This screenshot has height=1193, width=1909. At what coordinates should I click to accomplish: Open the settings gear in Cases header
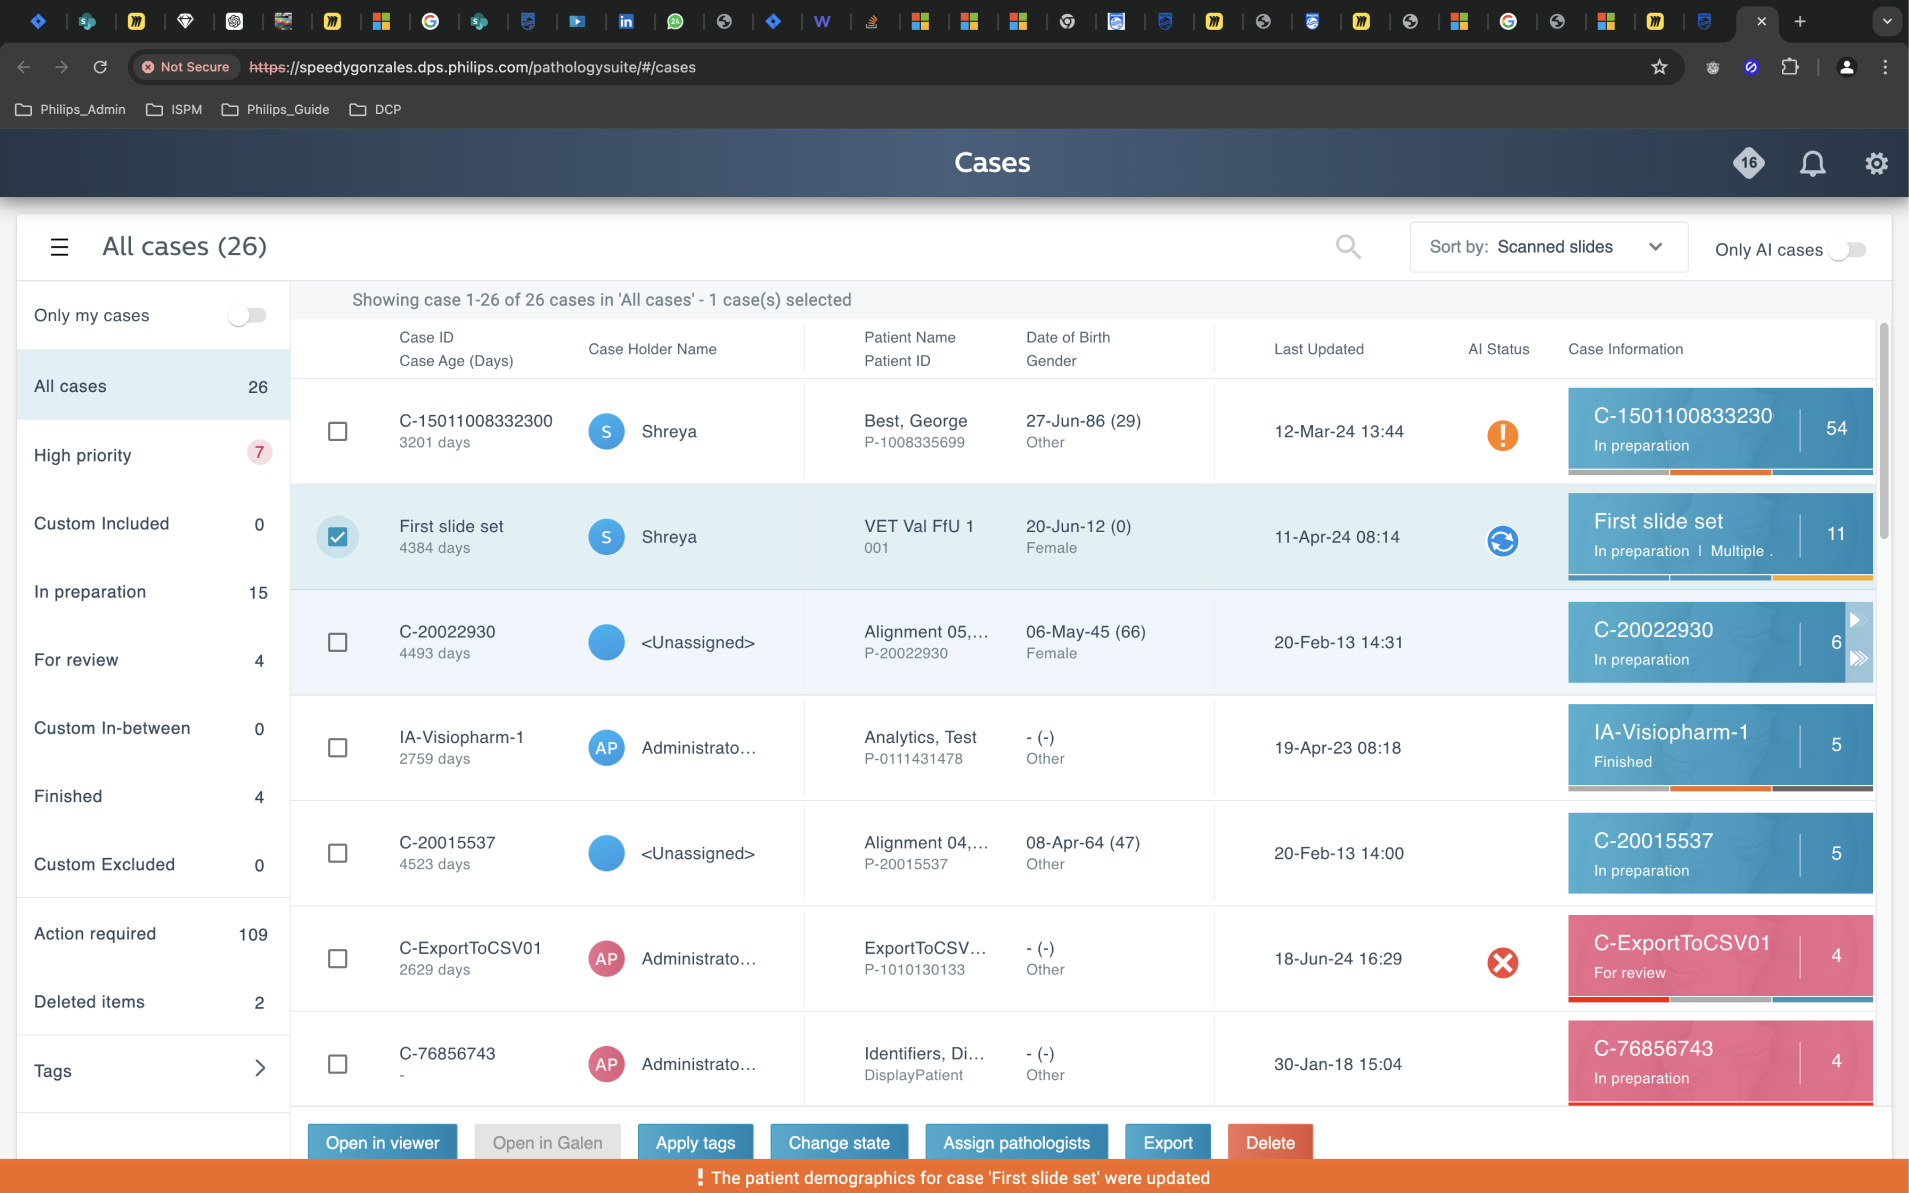1876,163
